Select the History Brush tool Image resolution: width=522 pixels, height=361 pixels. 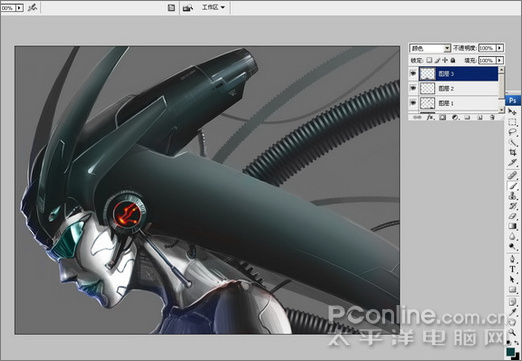coord(512,206)
